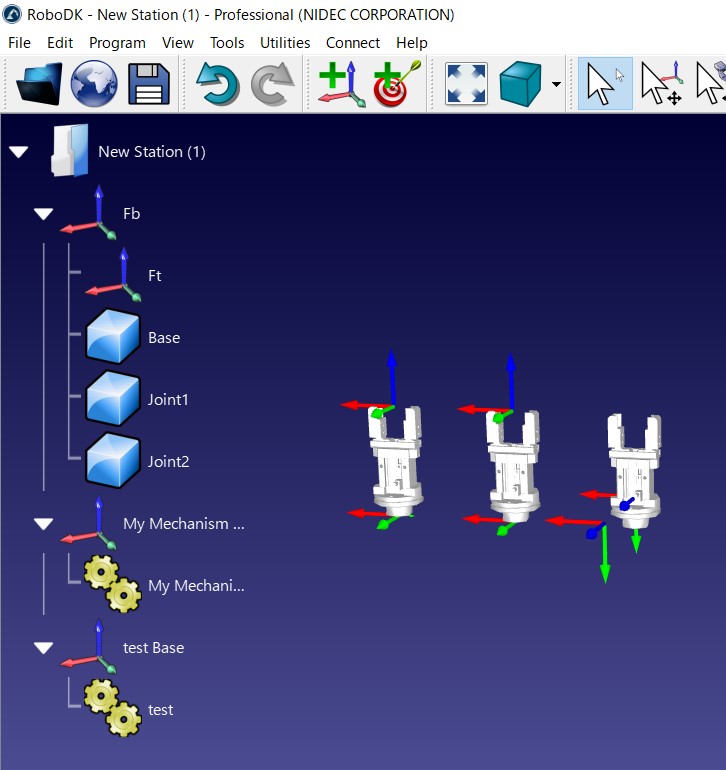Screen dimensions: 726x770
Task: Click the Undo arrow icon
Action: 217,84
